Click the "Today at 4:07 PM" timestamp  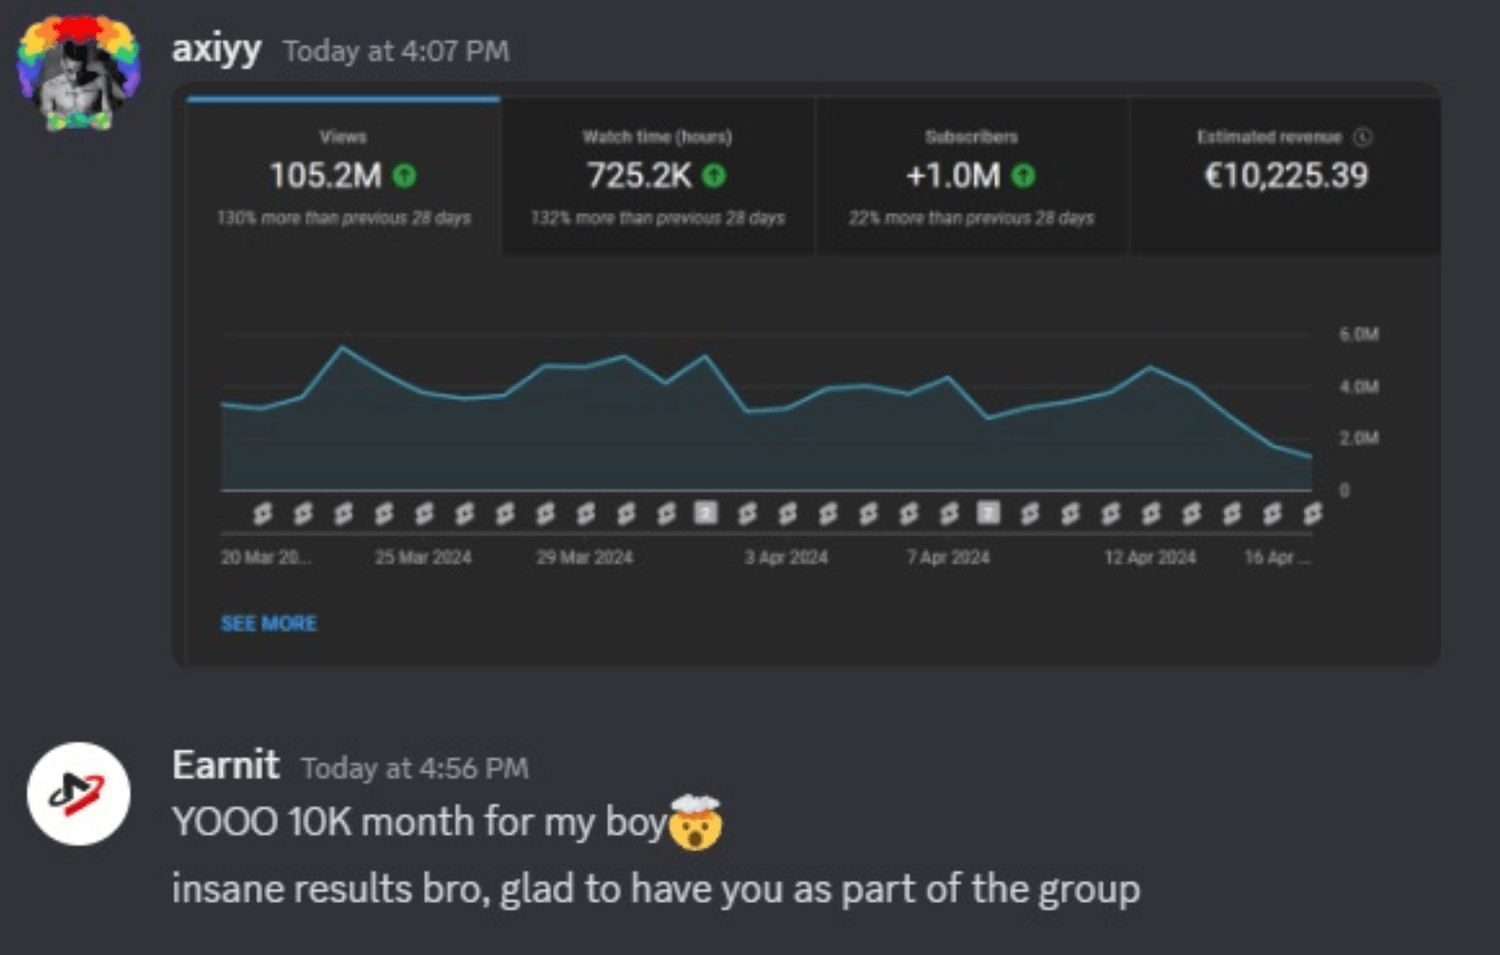(x=396, y=51)
